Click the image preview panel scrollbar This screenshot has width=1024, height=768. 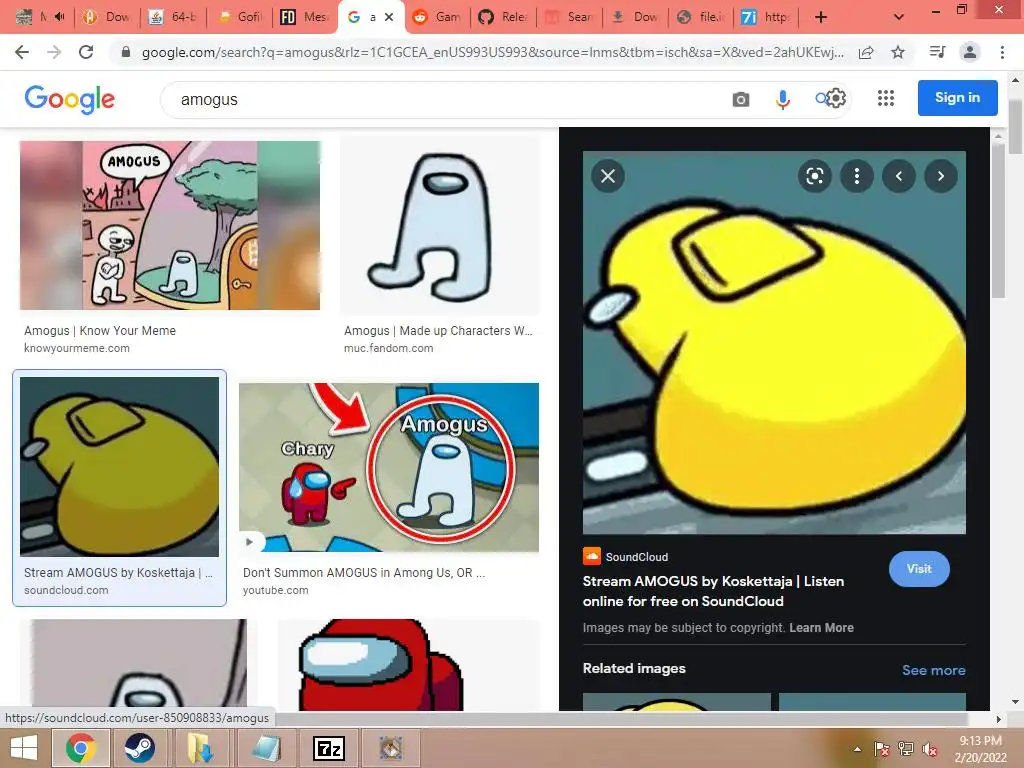[997, 220]
